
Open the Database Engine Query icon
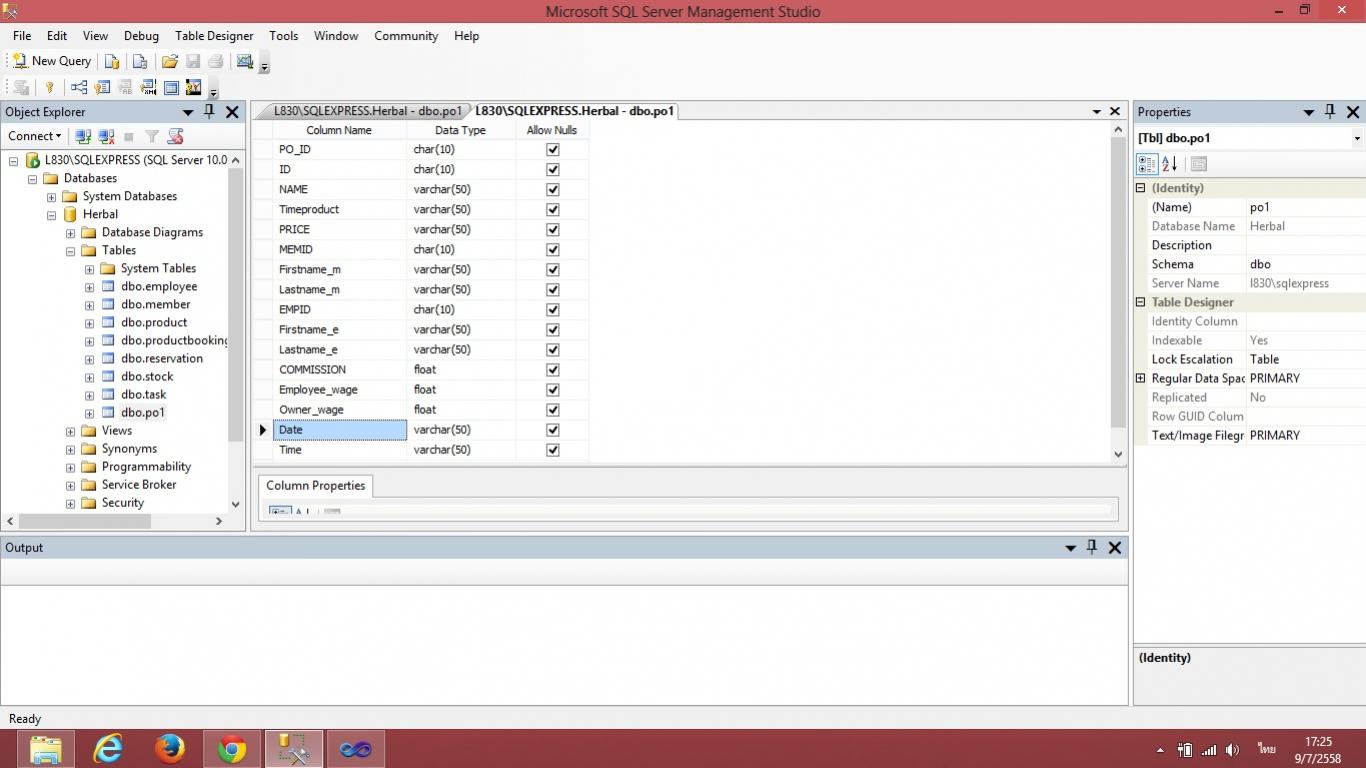coord(113,61)
